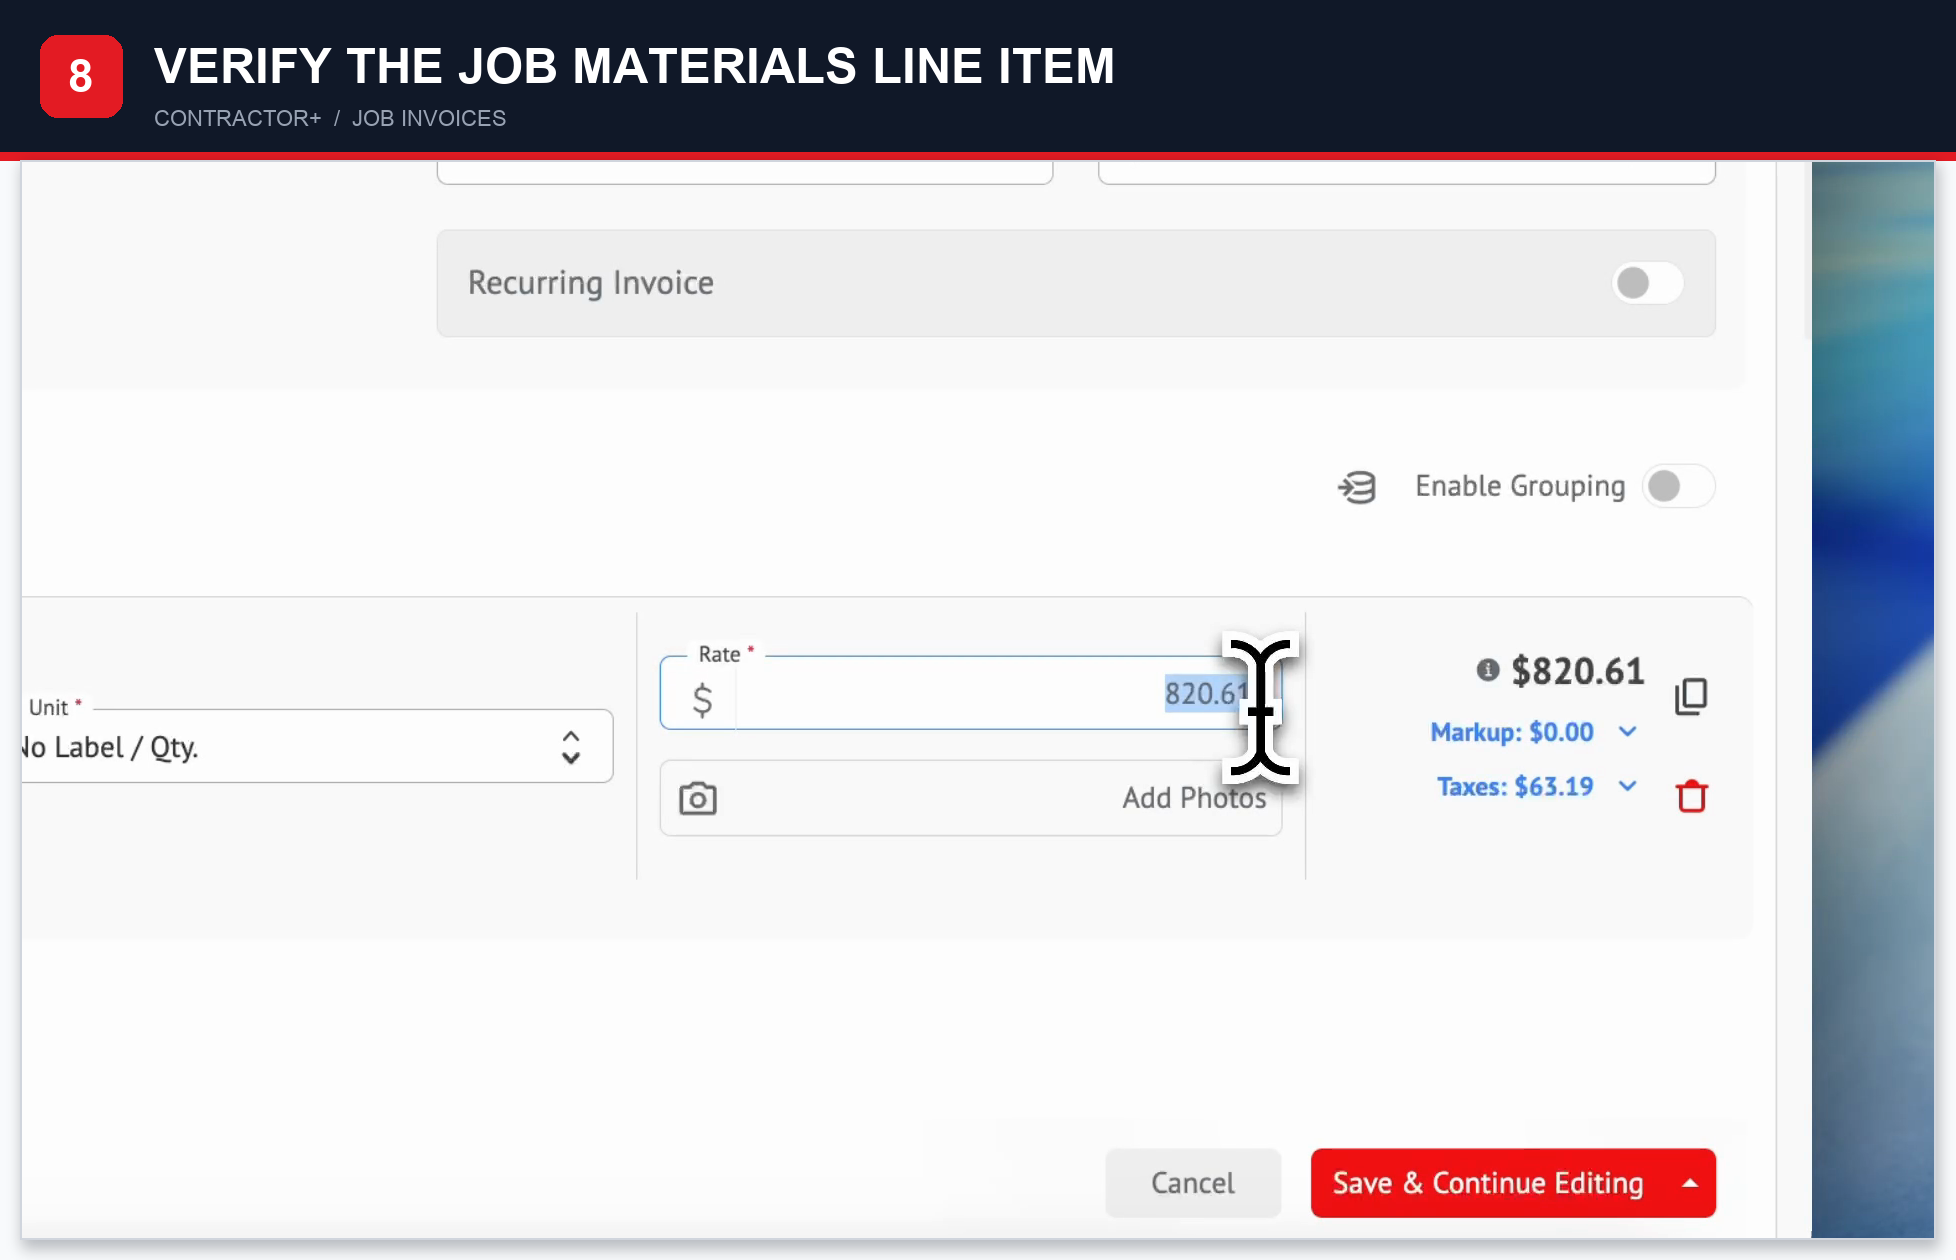Click the camera icon in Add Photos

[698, 798]
